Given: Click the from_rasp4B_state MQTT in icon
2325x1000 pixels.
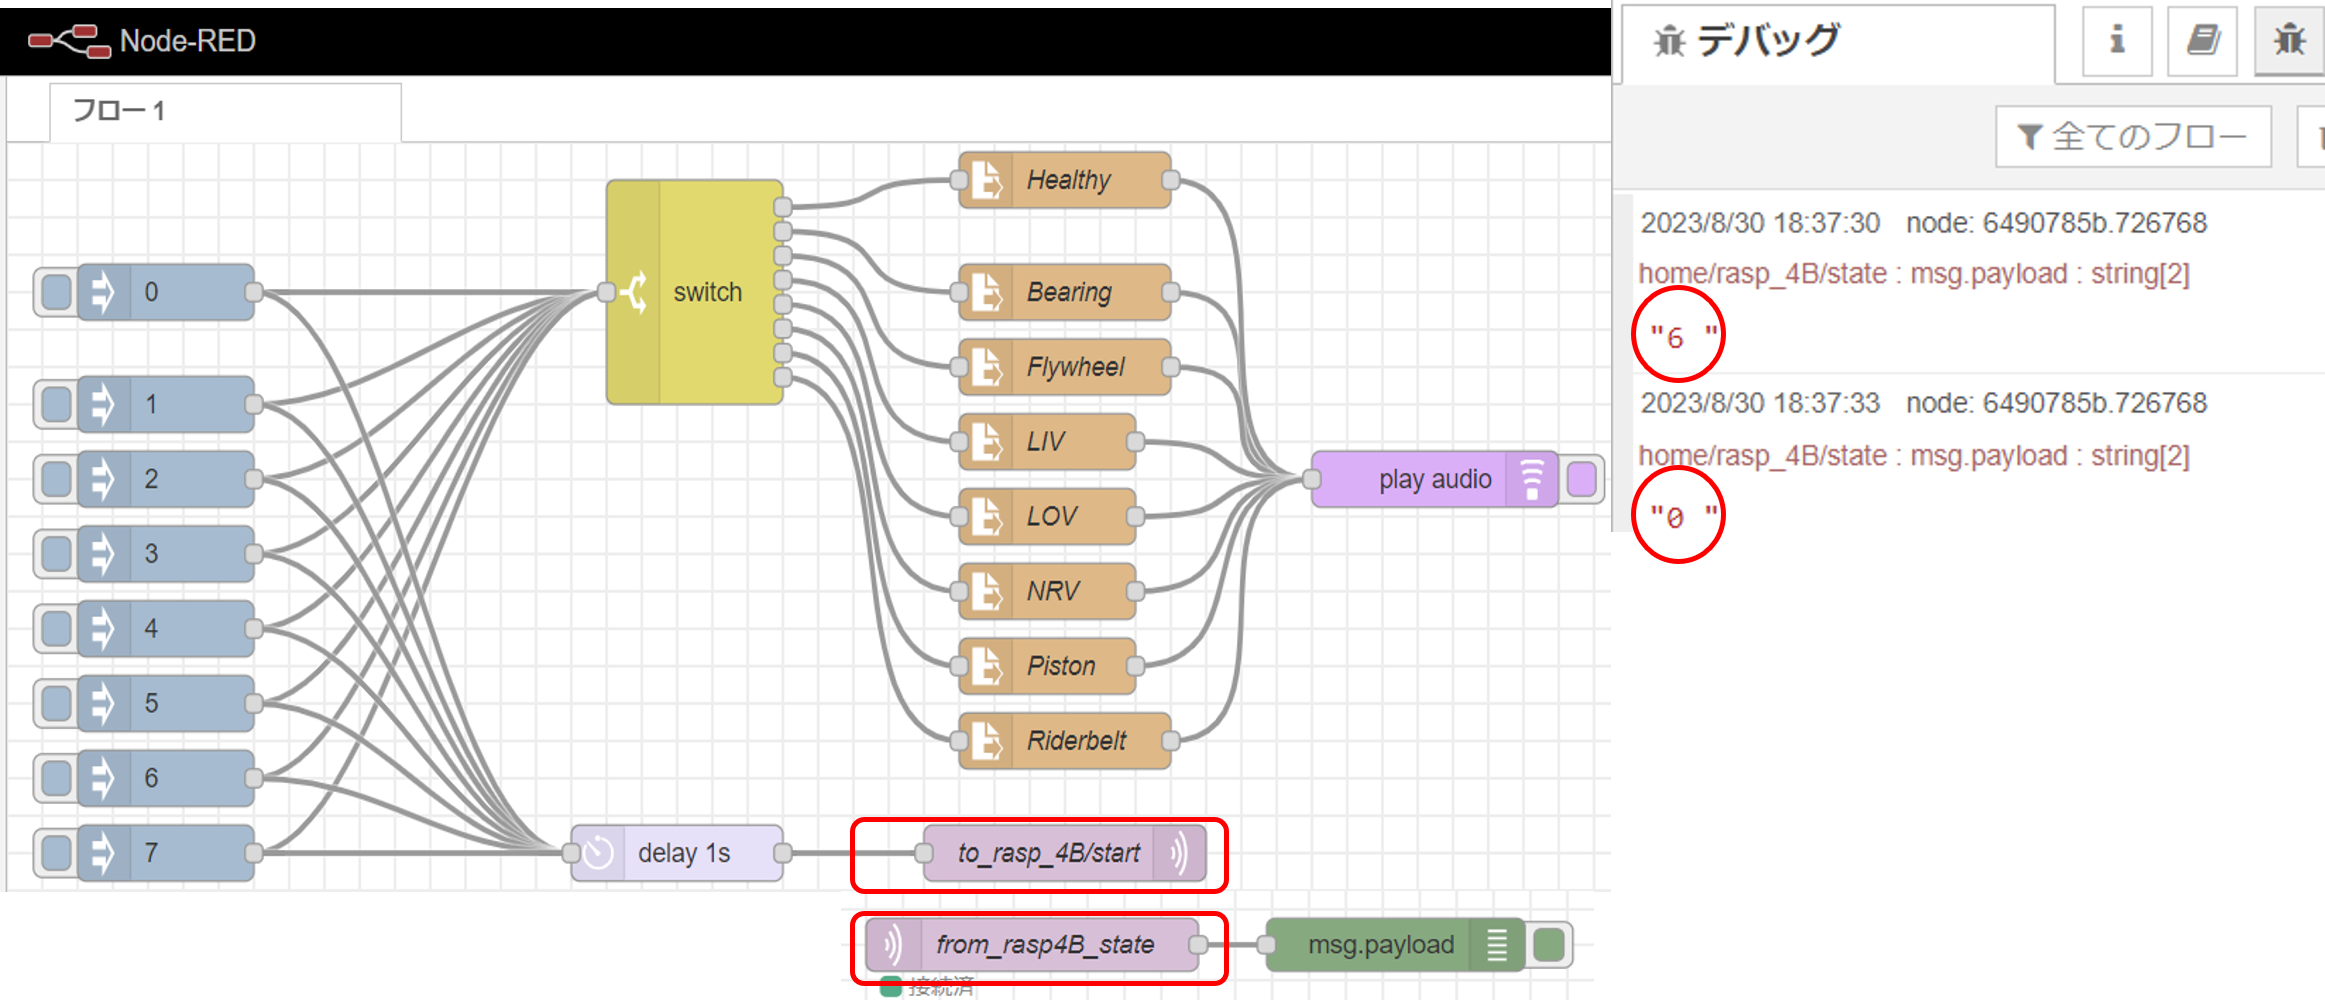Looking at the screenshot, I should point(892,944).
